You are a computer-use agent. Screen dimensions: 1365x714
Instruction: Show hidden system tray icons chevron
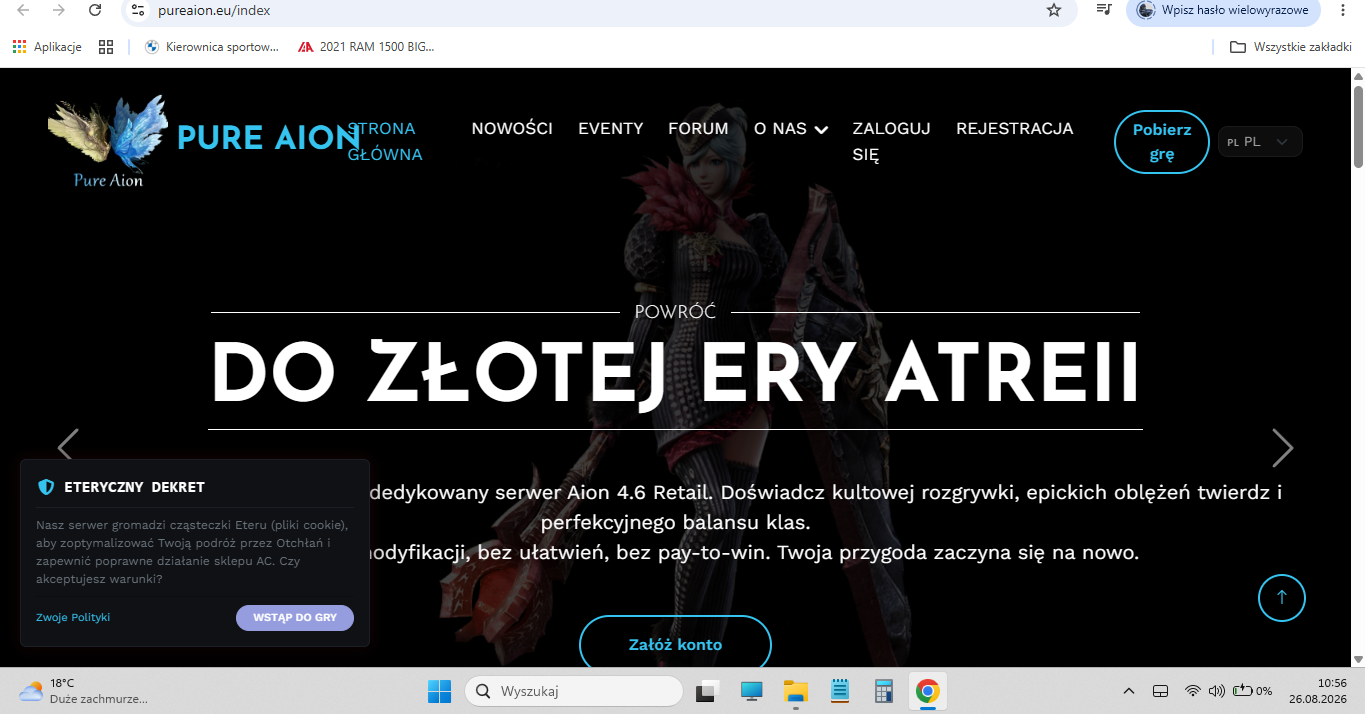point(1129,691)
